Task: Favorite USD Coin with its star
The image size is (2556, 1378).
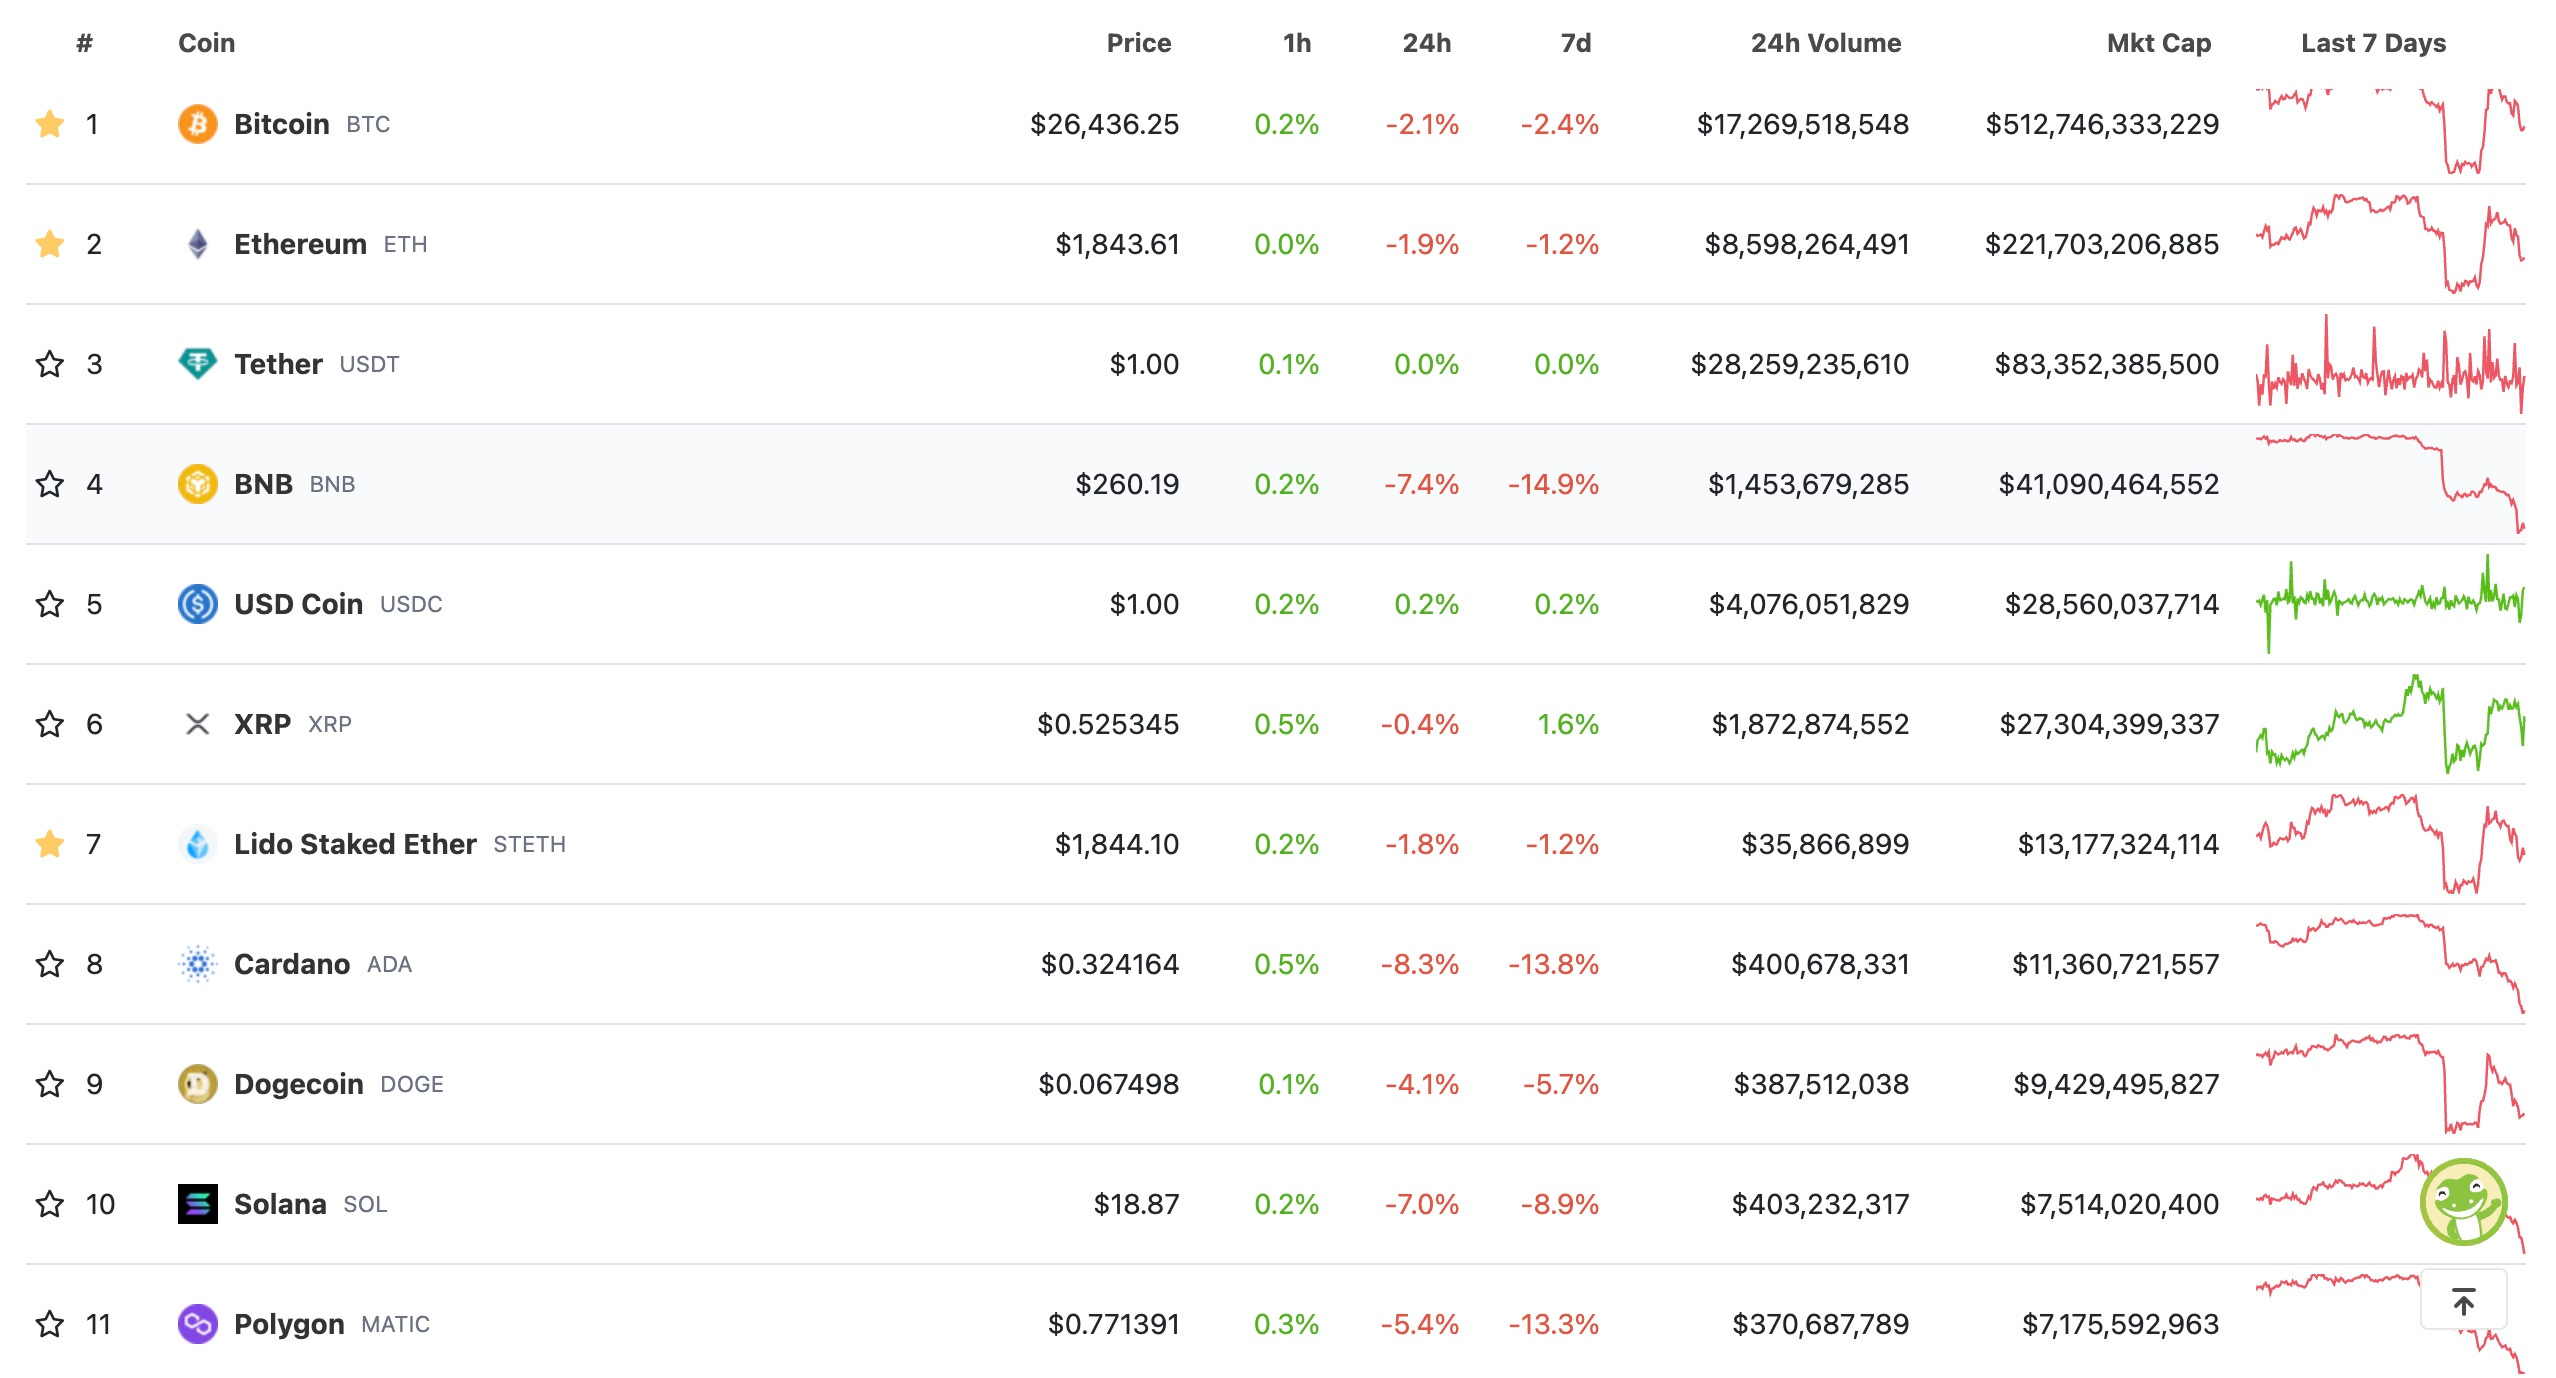Action: click(50, 604)
